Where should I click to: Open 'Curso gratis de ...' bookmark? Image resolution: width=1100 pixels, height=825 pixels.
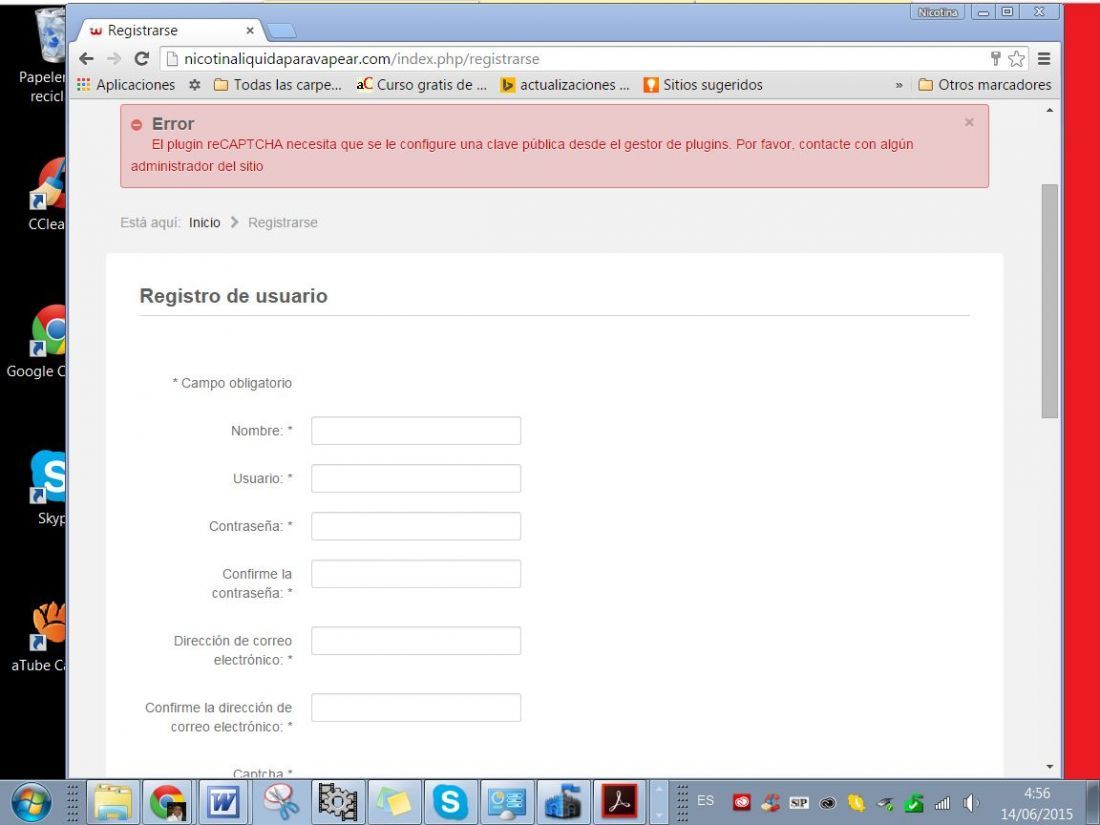422,85
